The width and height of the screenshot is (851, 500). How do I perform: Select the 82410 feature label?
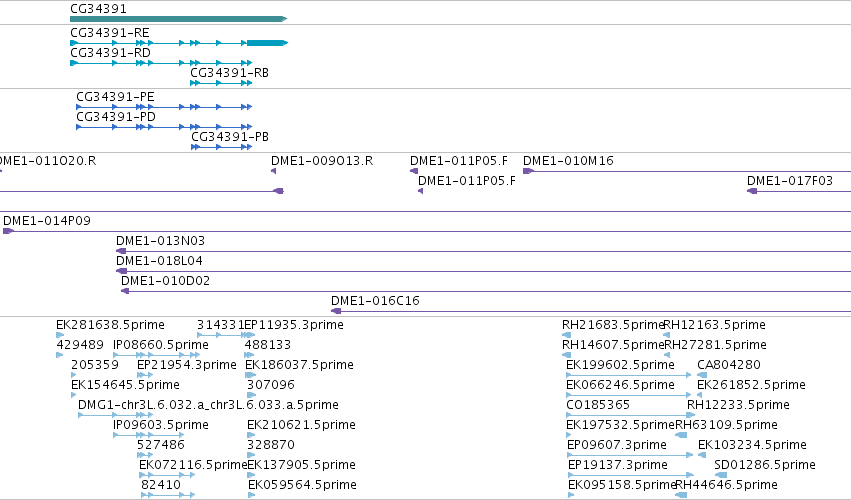161,485
